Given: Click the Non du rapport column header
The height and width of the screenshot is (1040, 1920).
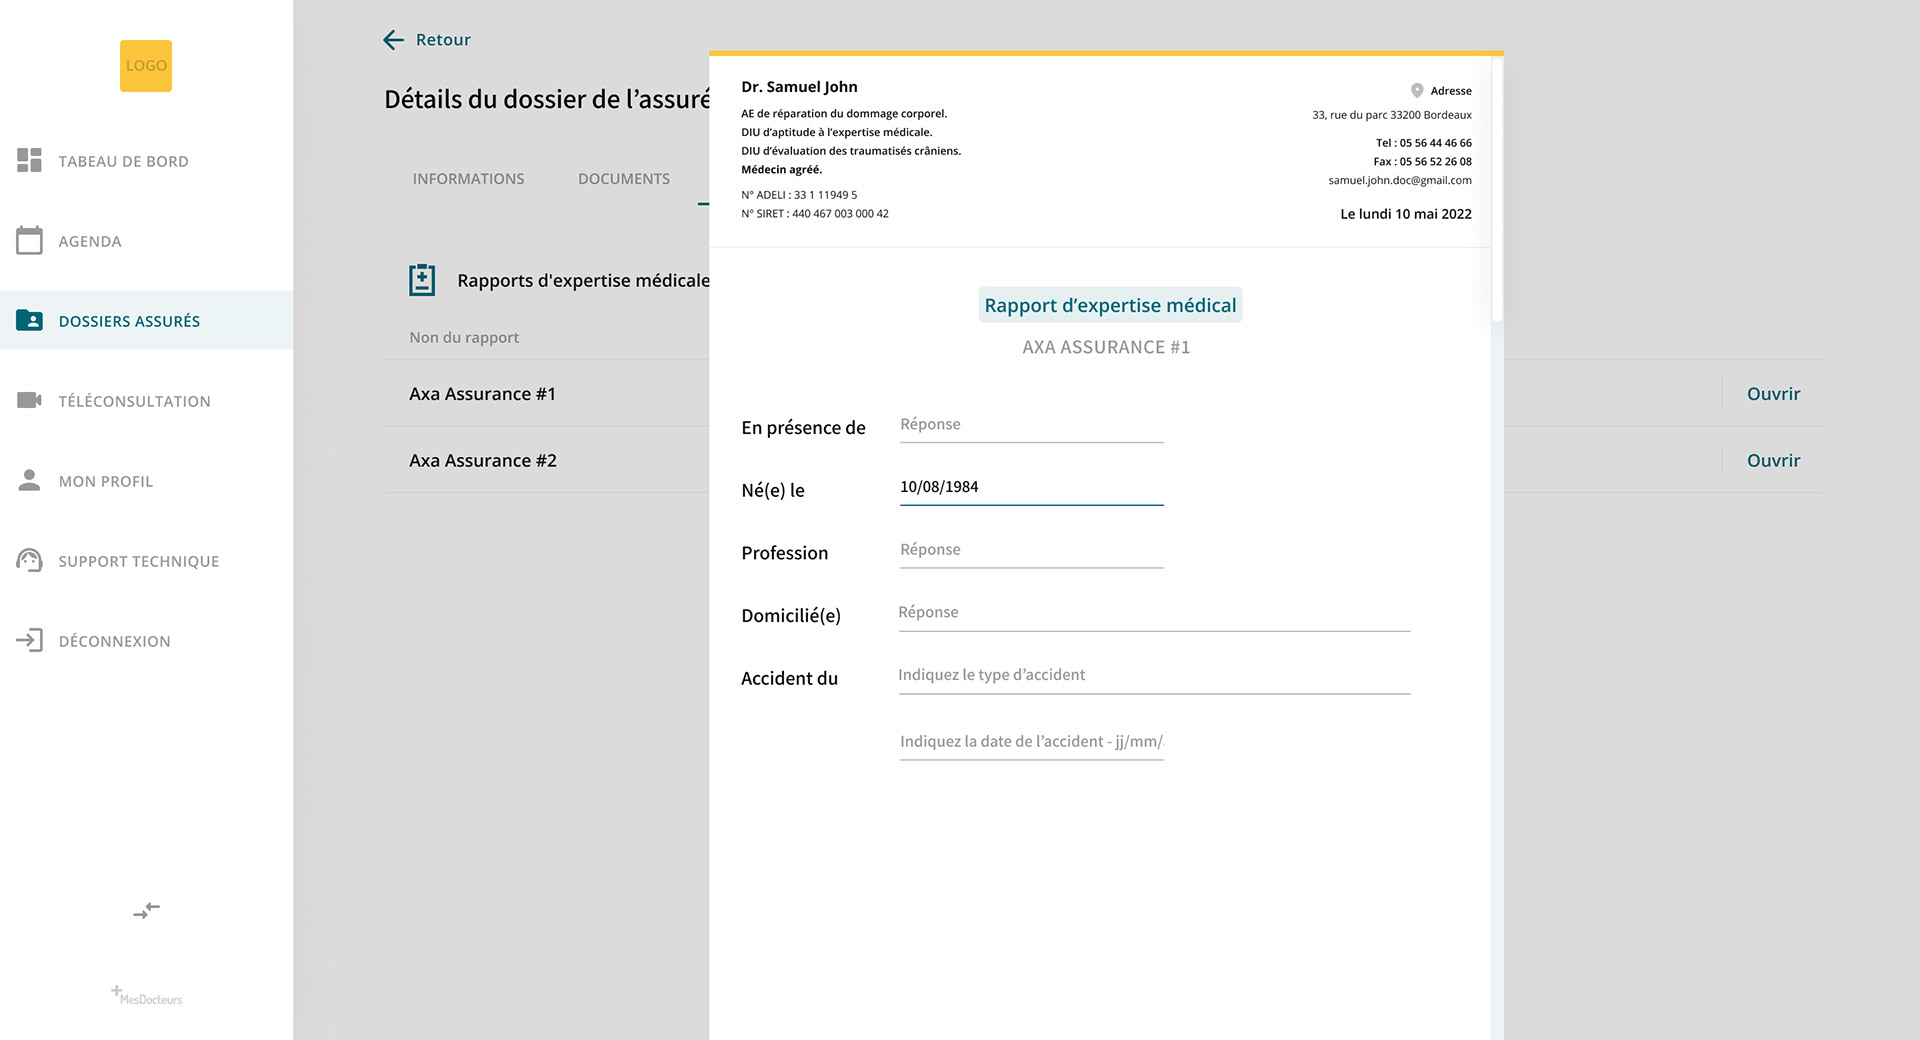Looking at the screenshot, I should [x=464, y=338].
